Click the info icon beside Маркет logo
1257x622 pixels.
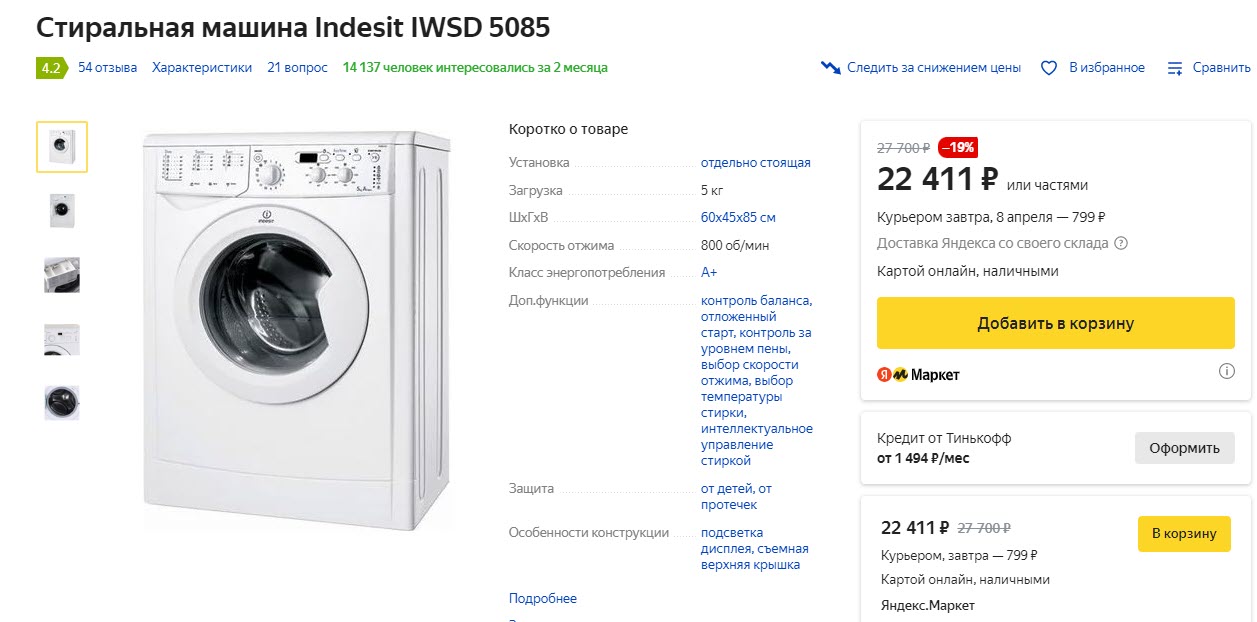[x=1227, y=370]
